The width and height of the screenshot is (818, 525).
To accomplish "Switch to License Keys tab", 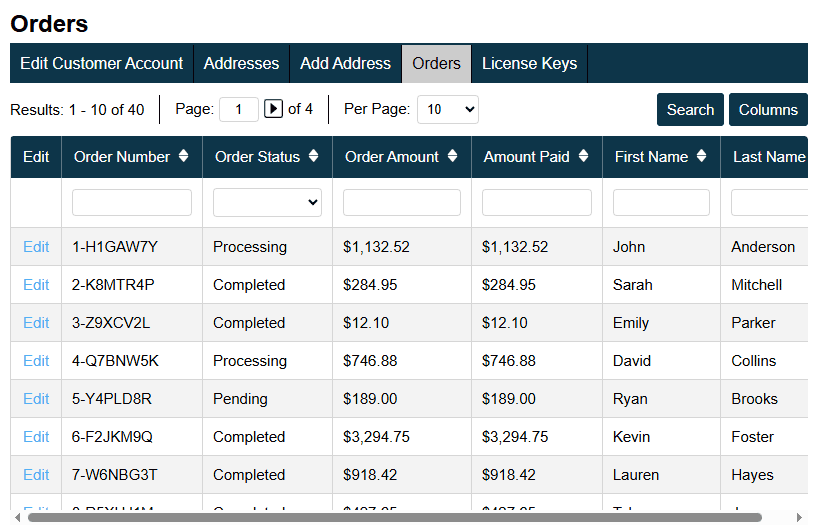I will [x=530, y=64].
